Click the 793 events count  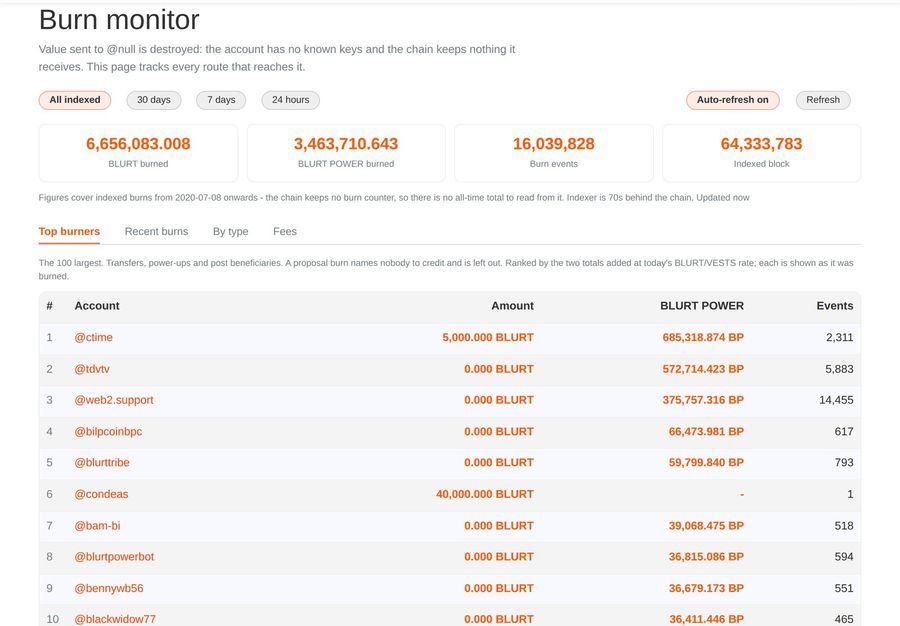pyautogui.click(x=844, y=462)
